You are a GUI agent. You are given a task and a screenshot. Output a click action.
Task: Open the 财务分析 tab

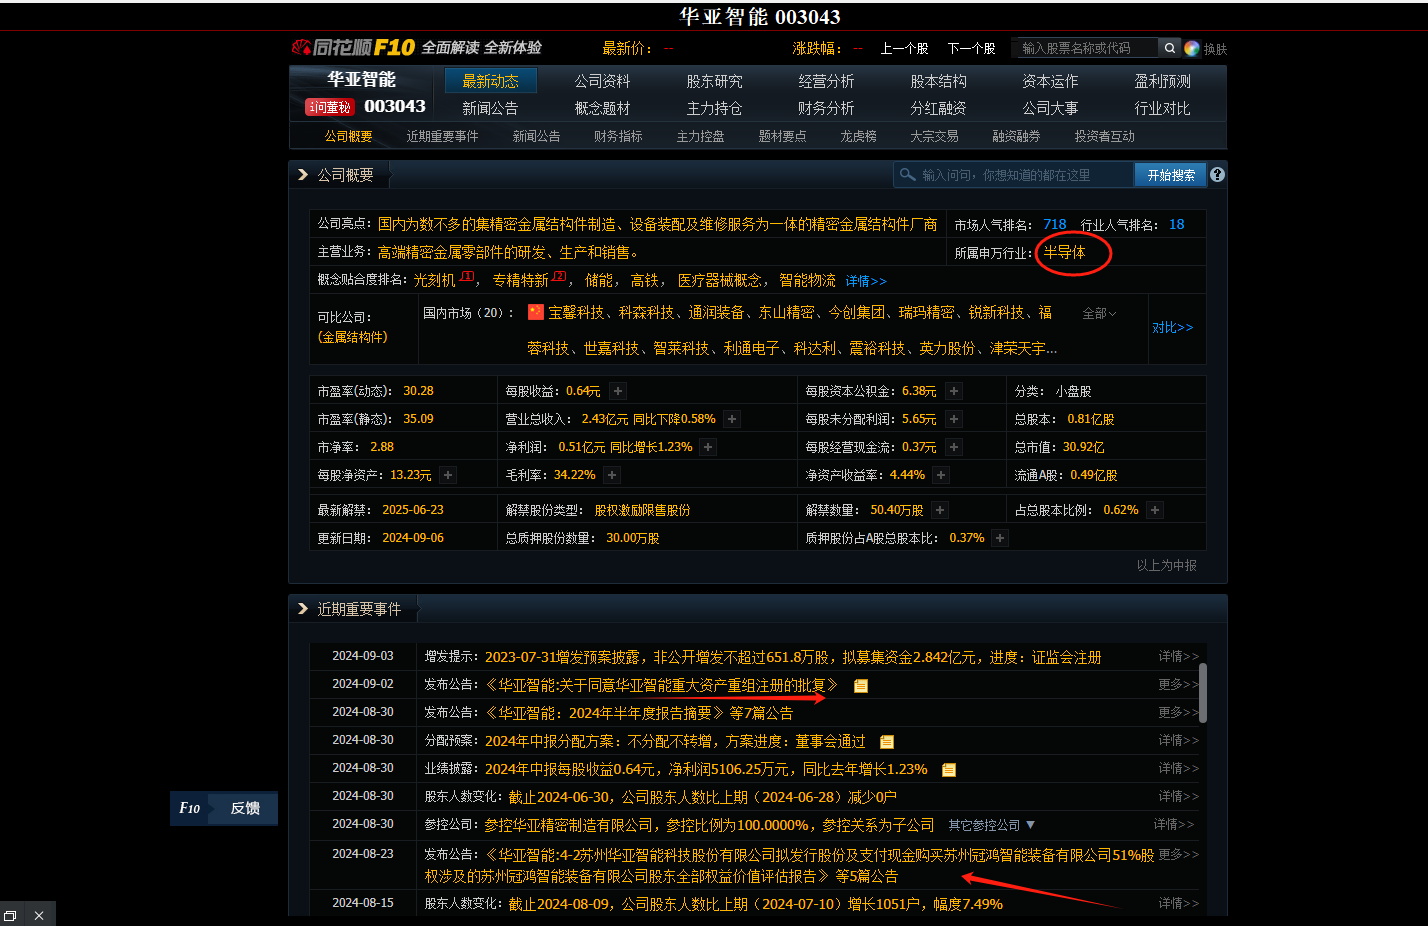tap(826, 108)
